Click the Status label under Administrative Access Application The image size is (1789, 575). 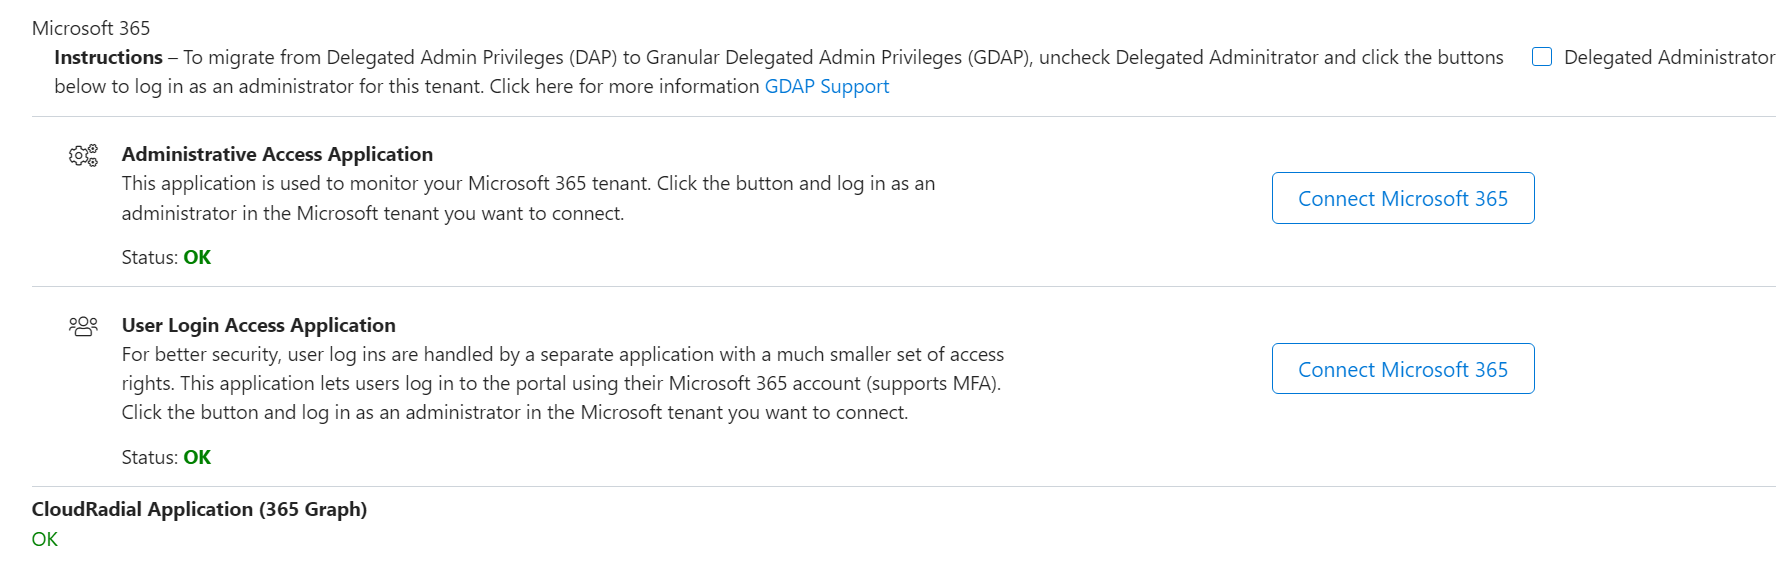tap(150, 257)
